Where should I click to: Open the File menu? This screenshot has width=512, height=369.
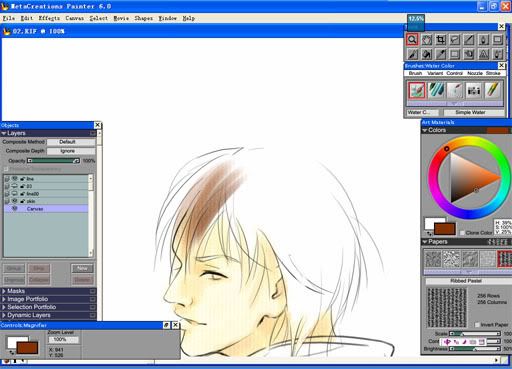pos(9,18)
